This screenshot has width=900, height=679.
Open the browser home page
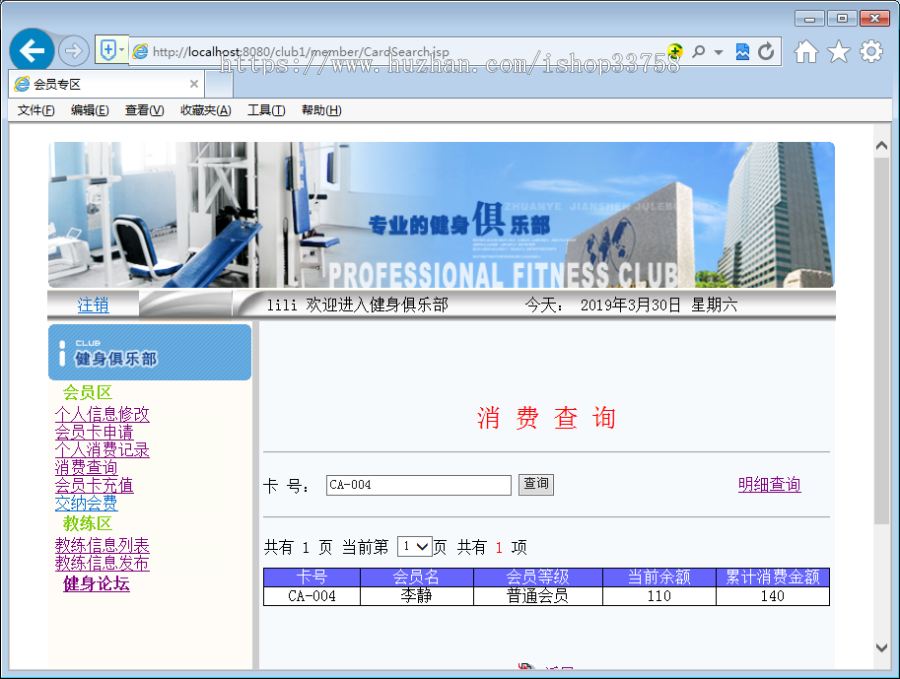[806, 51]
